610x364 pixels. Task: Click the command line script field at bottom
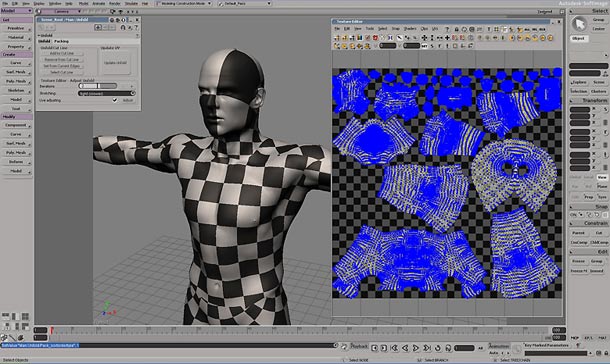[167, 345]
